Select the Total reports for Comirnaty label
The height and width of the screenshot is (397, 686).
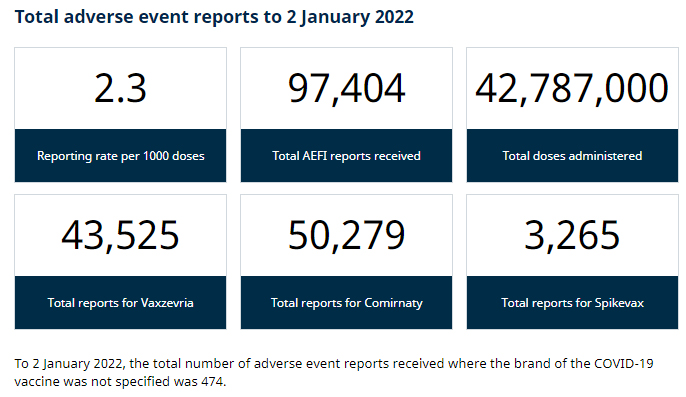pos(346,303)
